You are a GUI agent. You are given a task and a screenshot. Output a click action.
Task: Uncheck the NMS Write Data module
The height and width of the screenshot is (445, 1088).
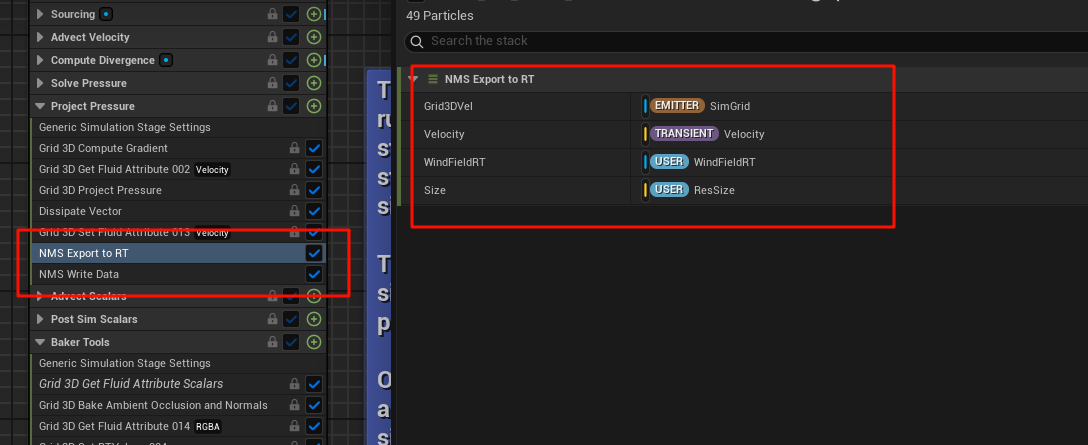(314, 274)
